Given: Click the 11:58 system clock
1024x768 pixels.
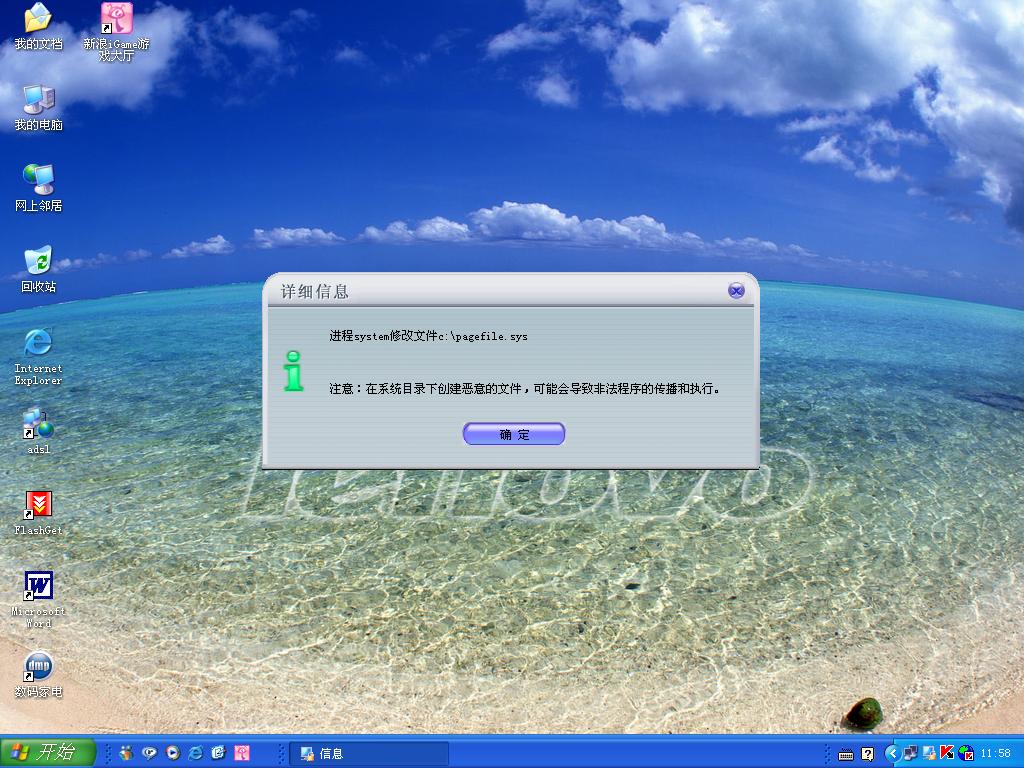Looking at the screenshot, I should [995, 754].
